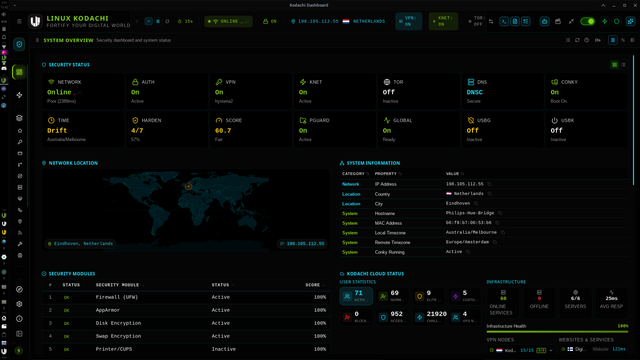Click the collapse arrows icon in header

(x=571, y=21)
